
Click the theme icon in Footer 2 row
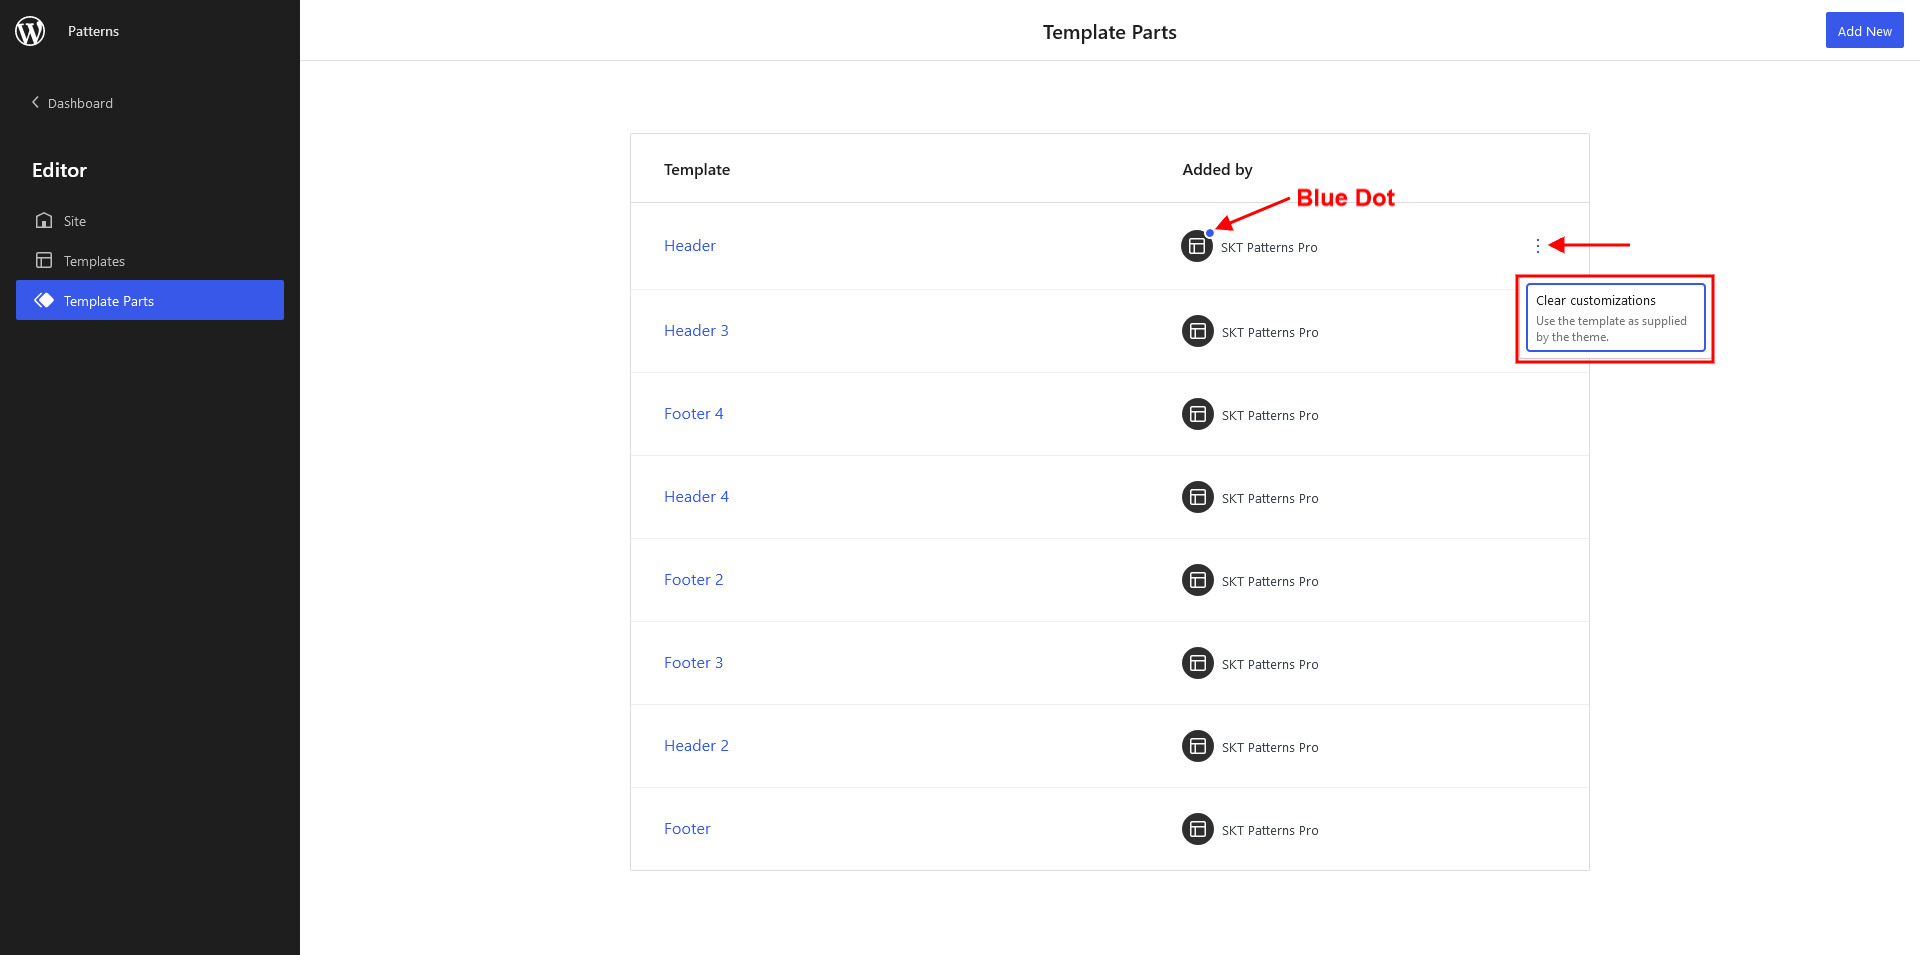click(1197, 580)
